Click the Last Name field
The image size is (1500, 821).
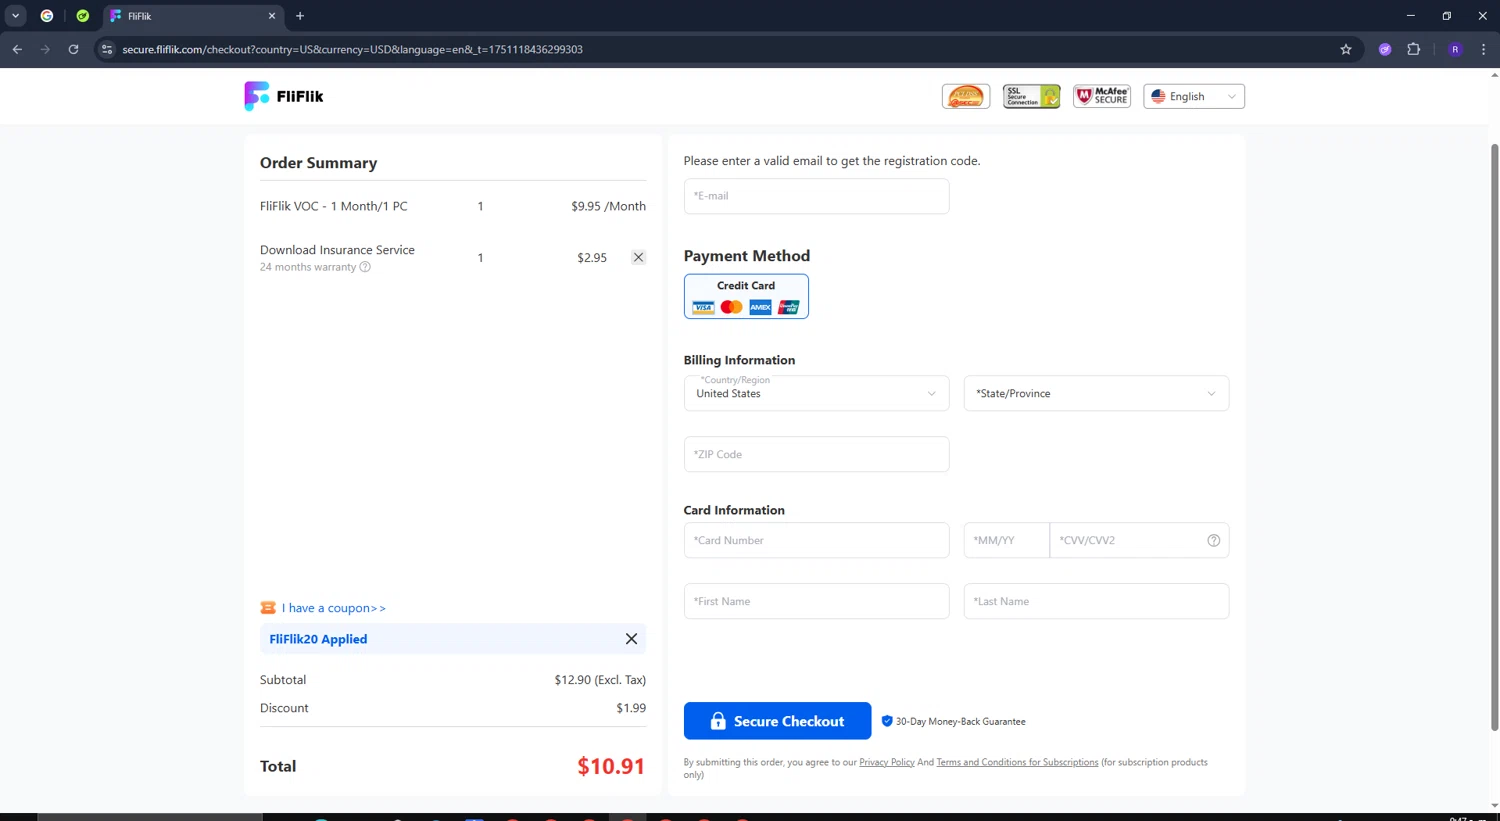pos(1096,601)
